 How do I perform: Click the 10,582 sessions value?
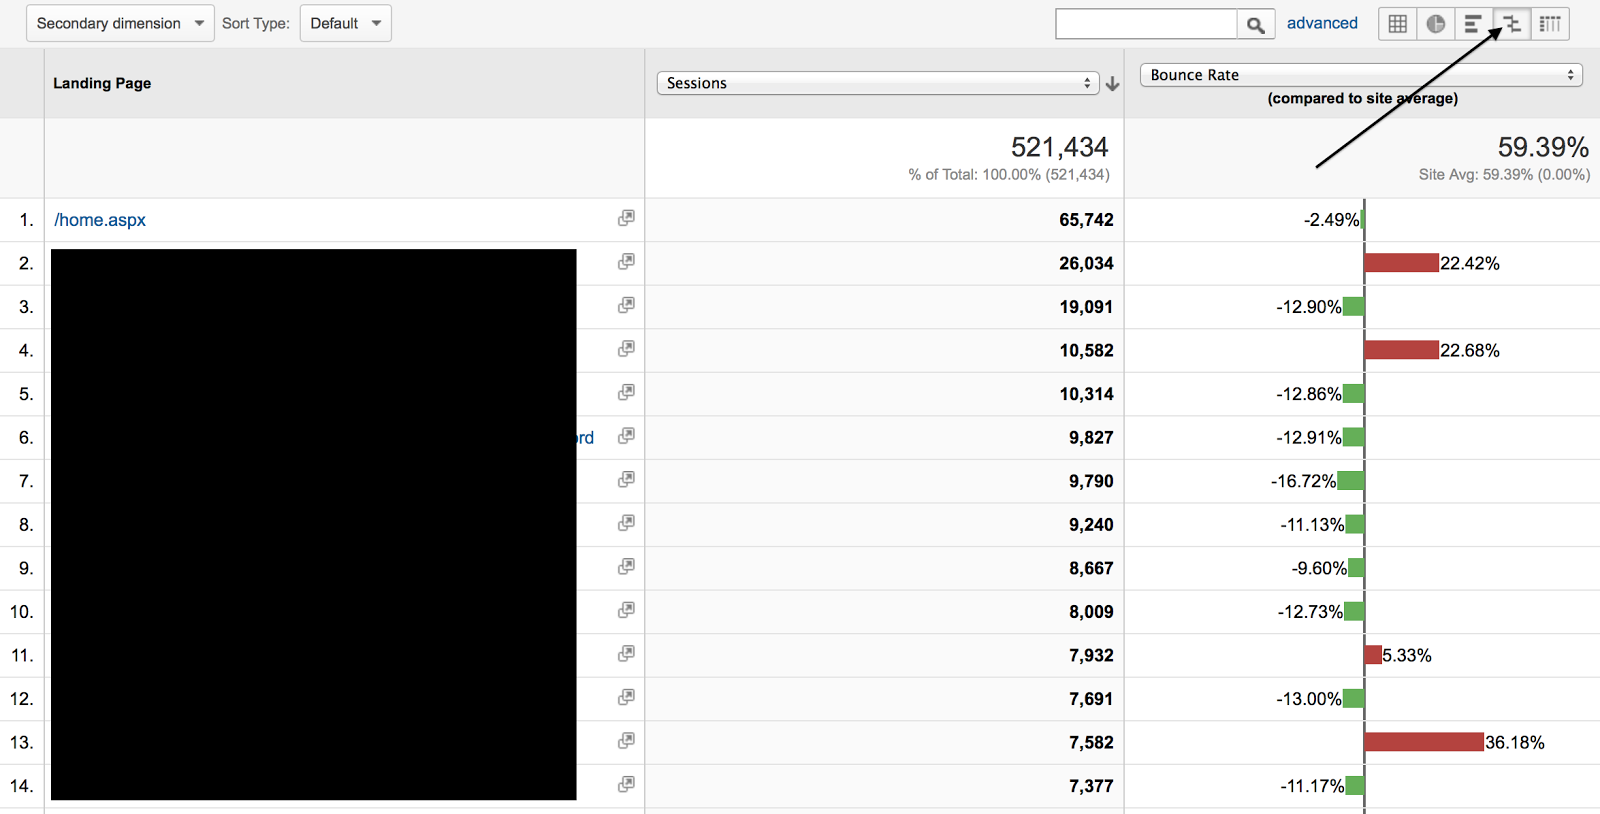(1086, 350)
